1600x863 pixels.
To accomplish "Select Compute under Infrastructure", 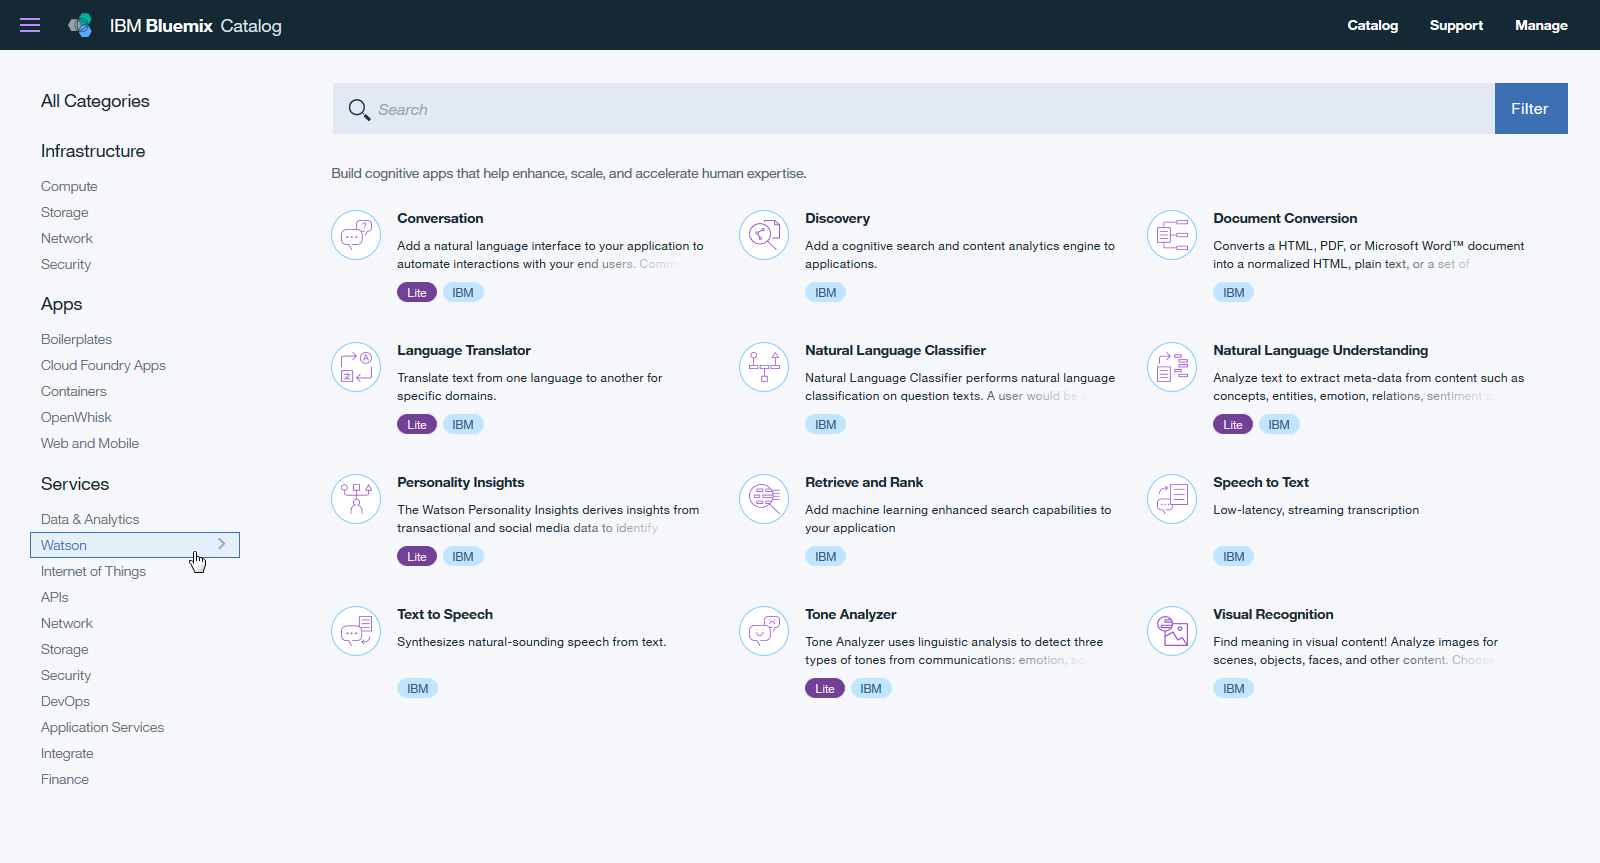I will [x=69, y=186].
